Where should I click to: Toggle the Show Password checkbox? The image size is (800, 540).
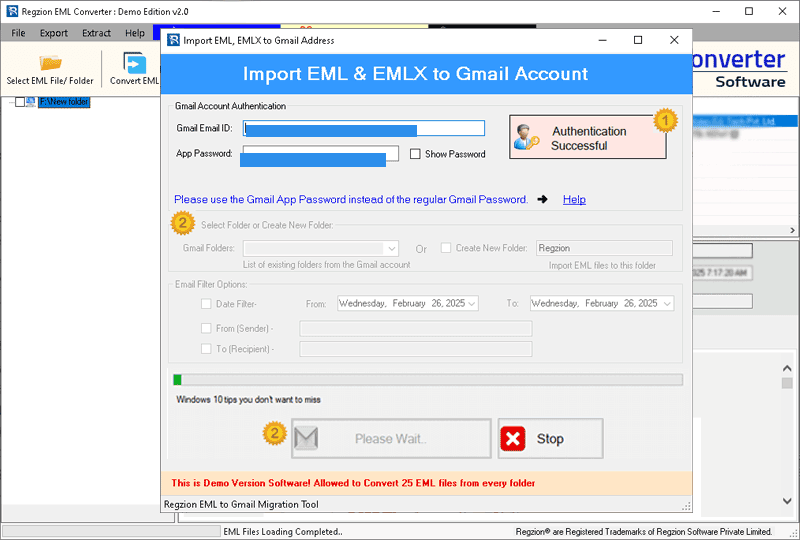[x=415, y=154]
